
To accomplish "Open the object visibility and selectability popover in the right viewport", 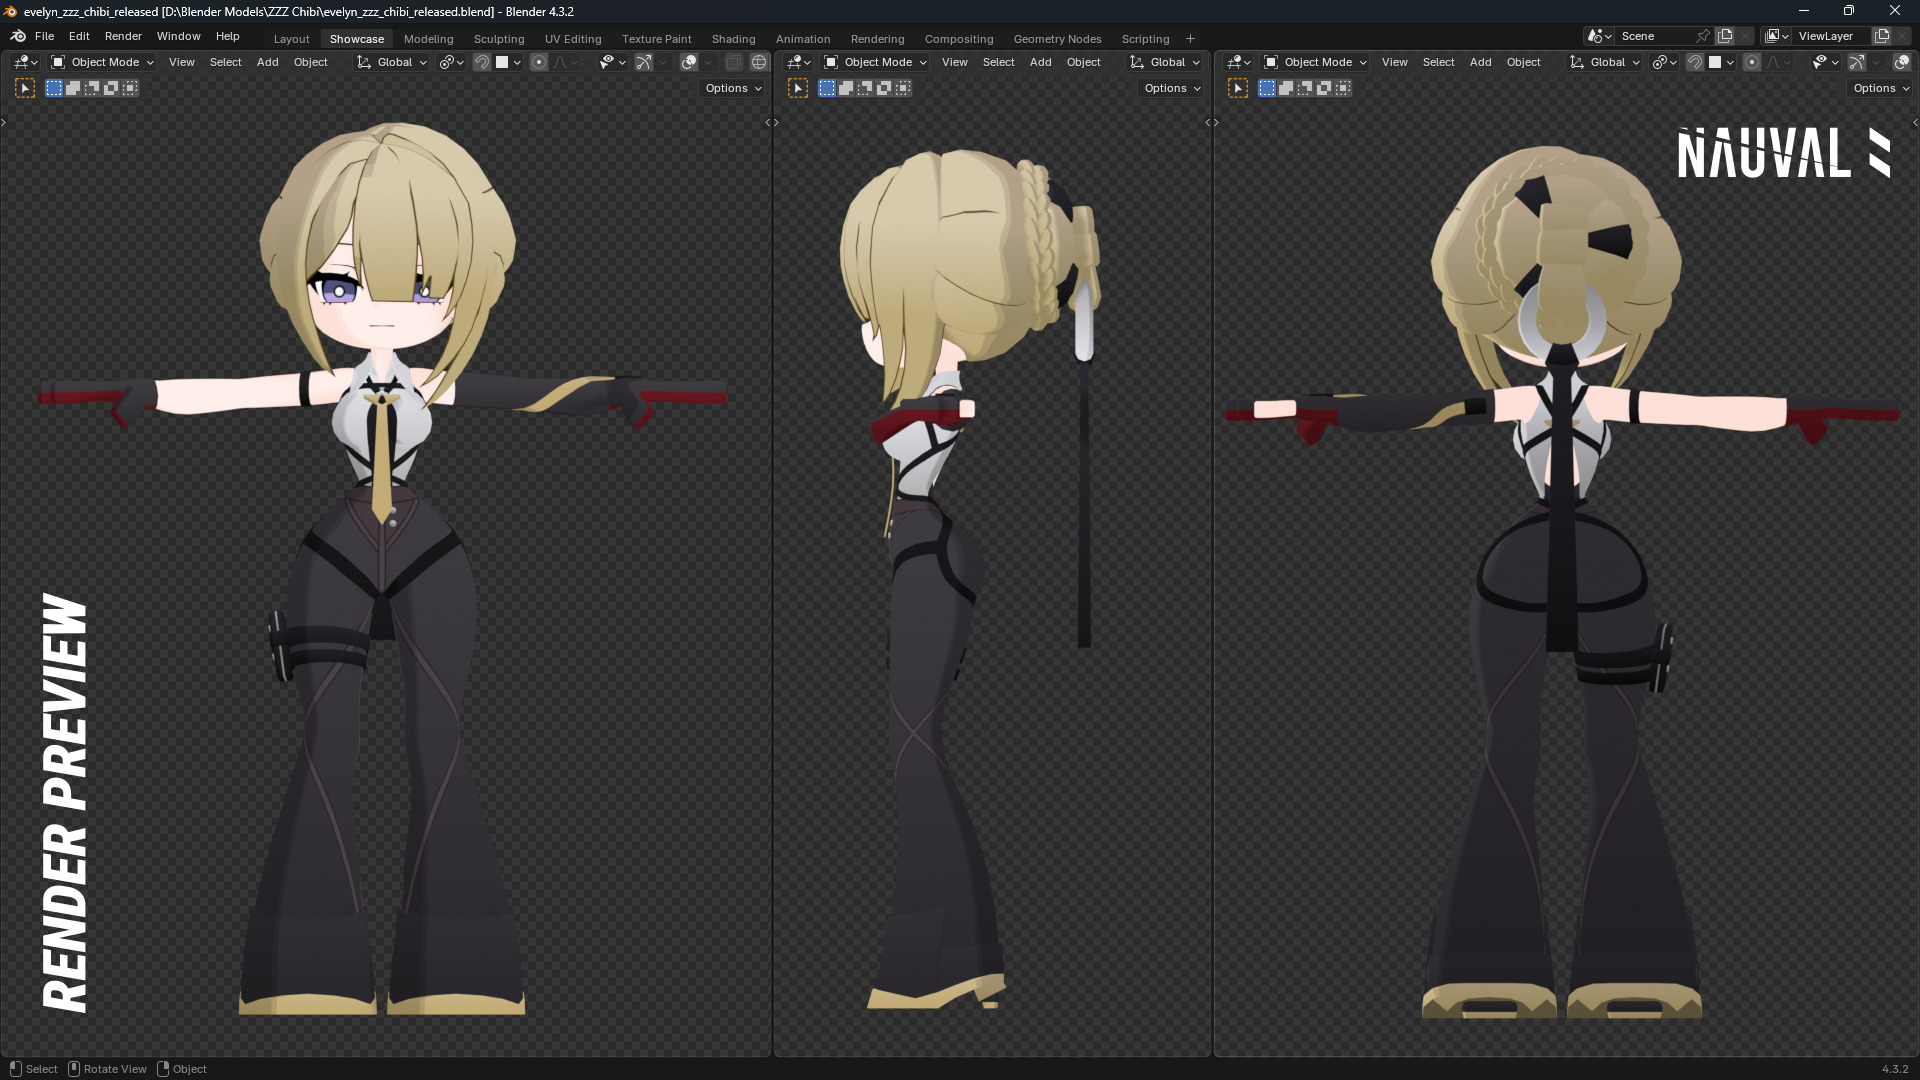I will click(x=1824, y=62).
